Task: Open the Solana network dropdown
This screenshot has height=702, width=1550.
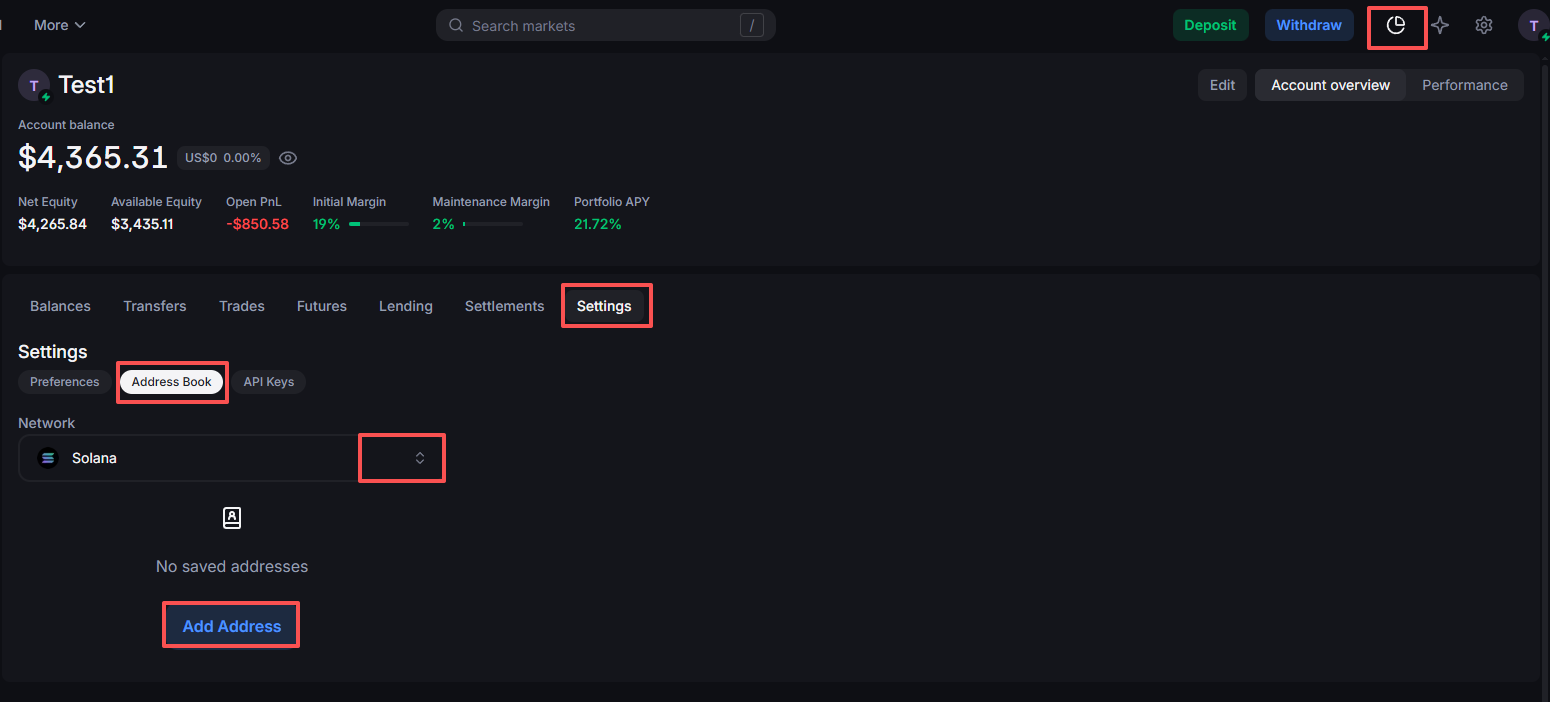Action: pos(420,458)
